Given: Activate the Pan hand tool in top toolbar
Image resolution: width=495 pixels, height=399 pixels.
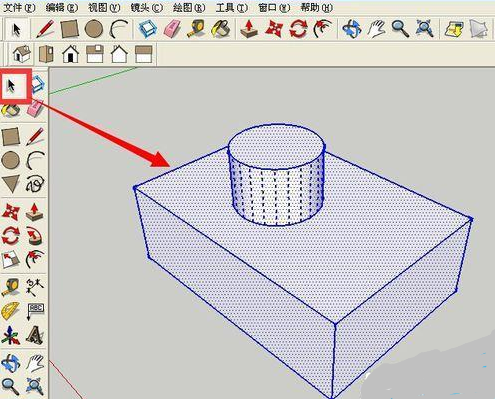Looking at the screenshot, I should (x=376, y=29).
